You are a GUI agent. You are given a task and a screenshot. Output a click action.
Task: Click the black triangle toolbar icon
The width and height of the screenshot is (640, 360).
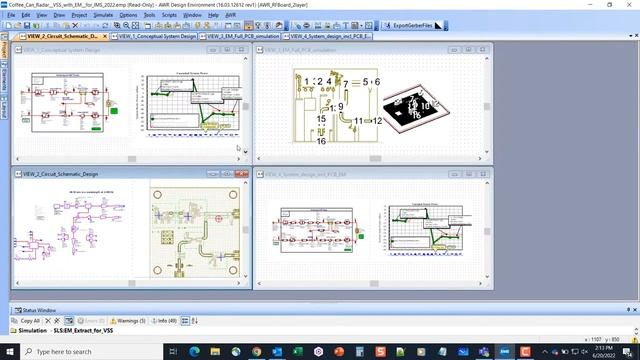438,25
